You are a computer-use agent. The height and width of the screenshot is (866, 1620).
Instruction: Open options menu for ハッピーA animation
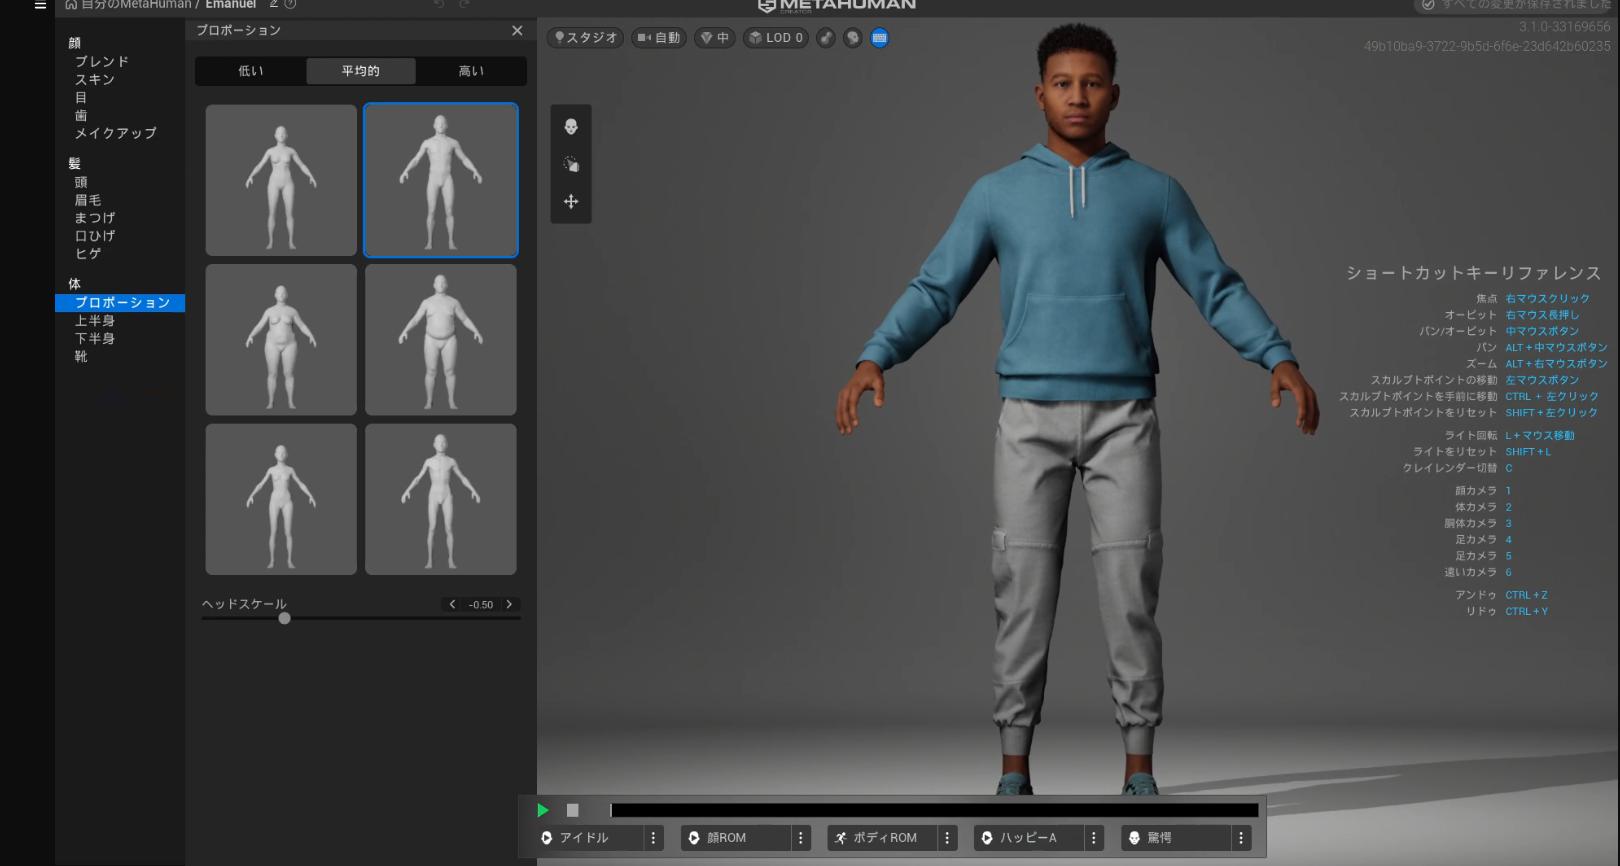1094,838
